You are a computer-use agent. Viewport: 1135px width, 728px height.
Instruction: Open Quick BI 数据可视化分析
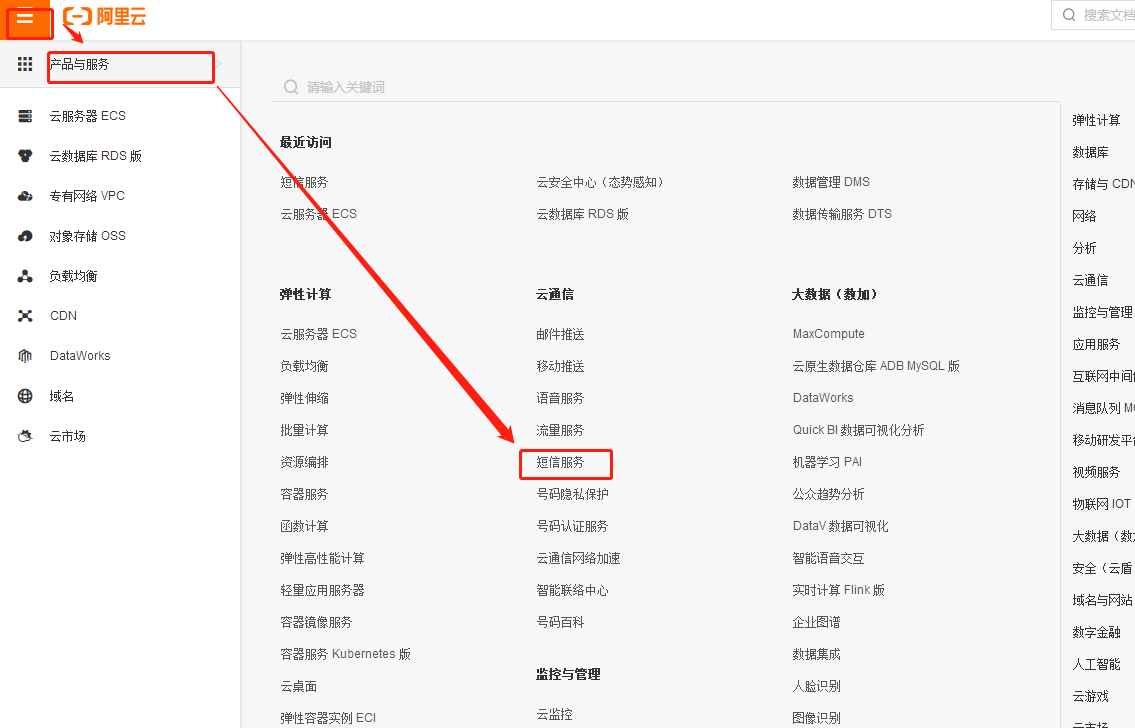858,431
